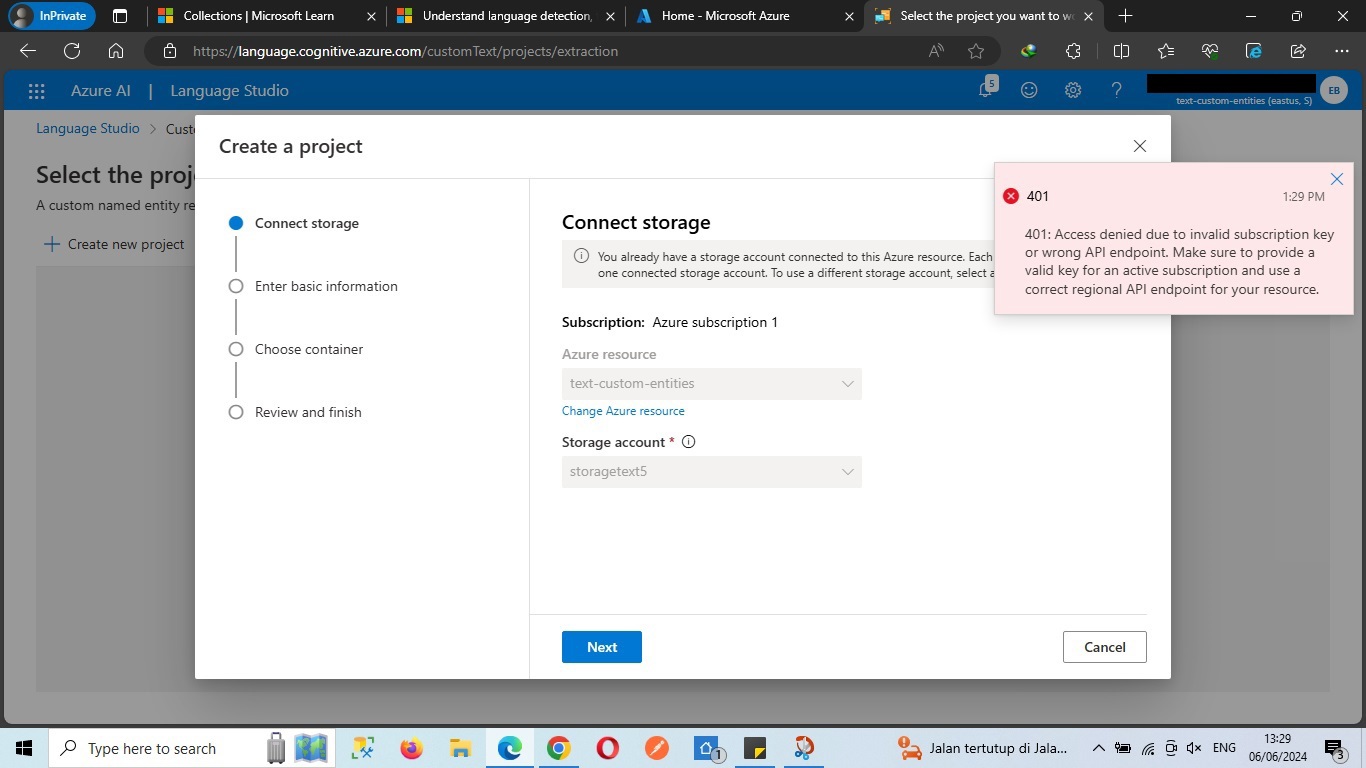The image size is (1366, 768).
Task: Toggle the browser split screen
Action: [x=1121, y=51]
